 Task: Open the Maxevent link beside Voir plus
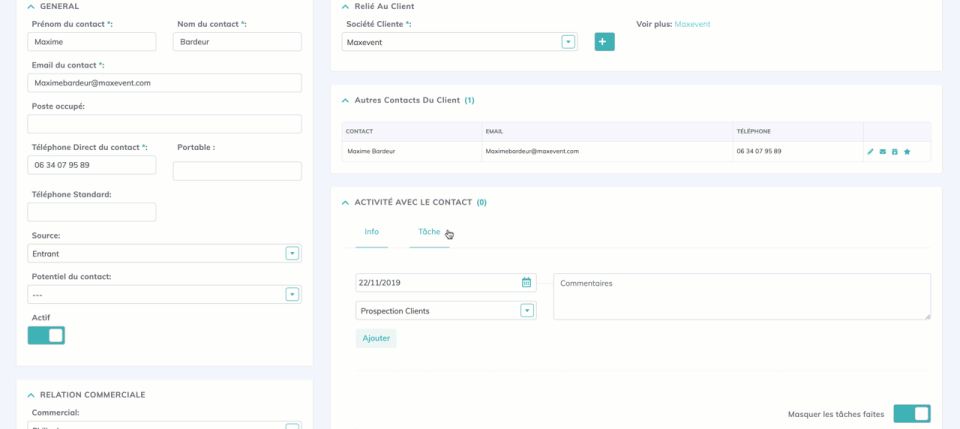[692, 24]
